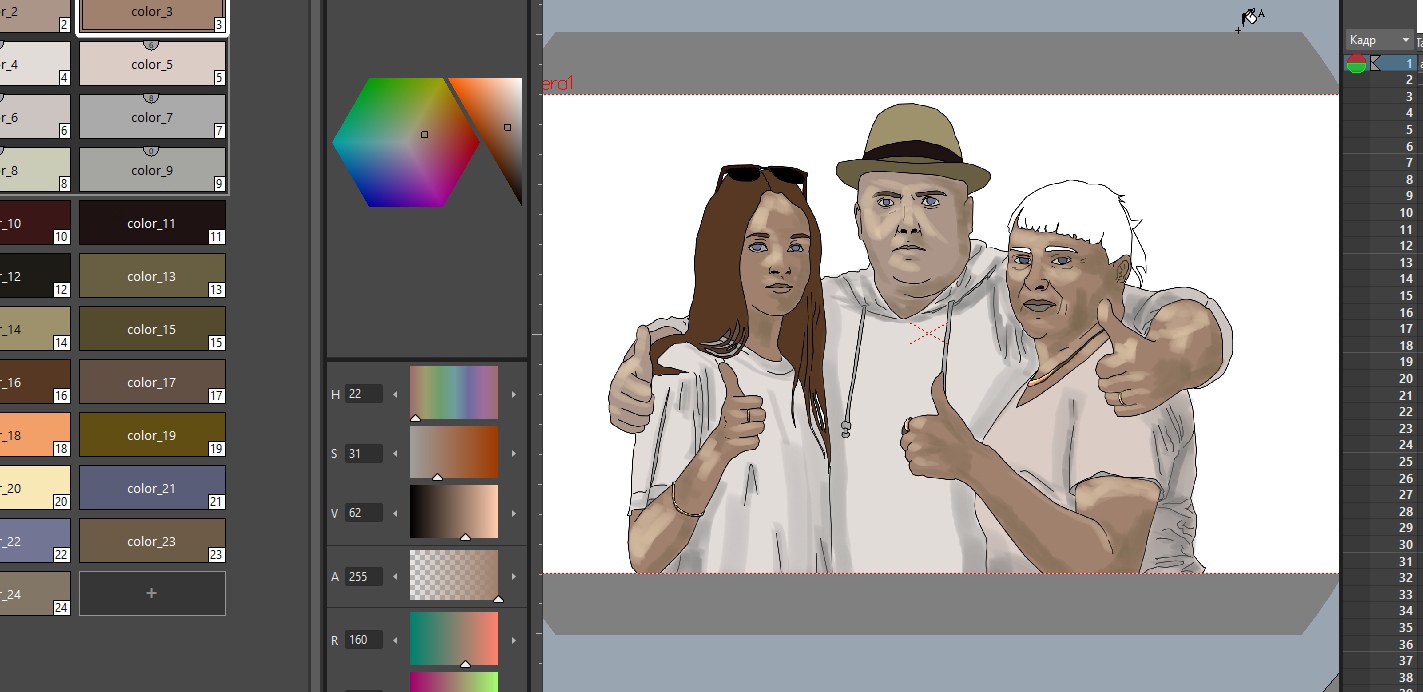Viewport: 1423px width, 692px height.
Task: Click the V value field showing 62
Action: pyautogui.click(x=364, y=513)
